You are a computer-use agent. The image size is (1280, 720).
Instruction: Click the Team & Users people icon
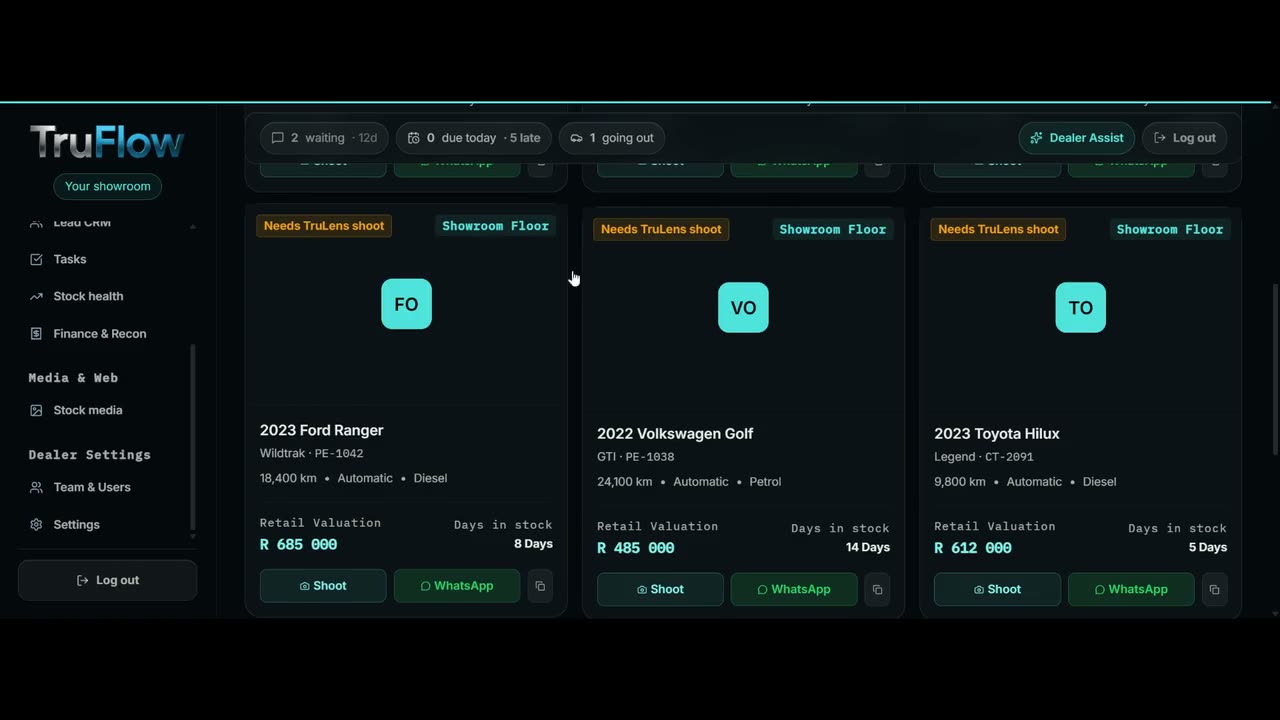37,487
